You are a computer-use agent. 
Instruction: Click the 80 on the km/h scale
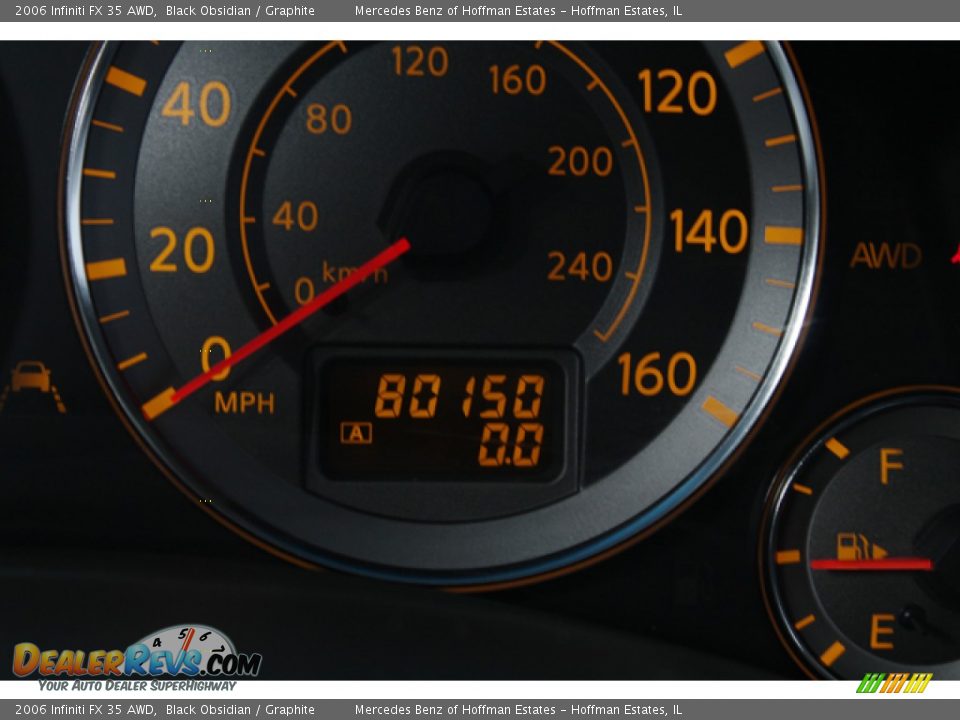[329, 119]
